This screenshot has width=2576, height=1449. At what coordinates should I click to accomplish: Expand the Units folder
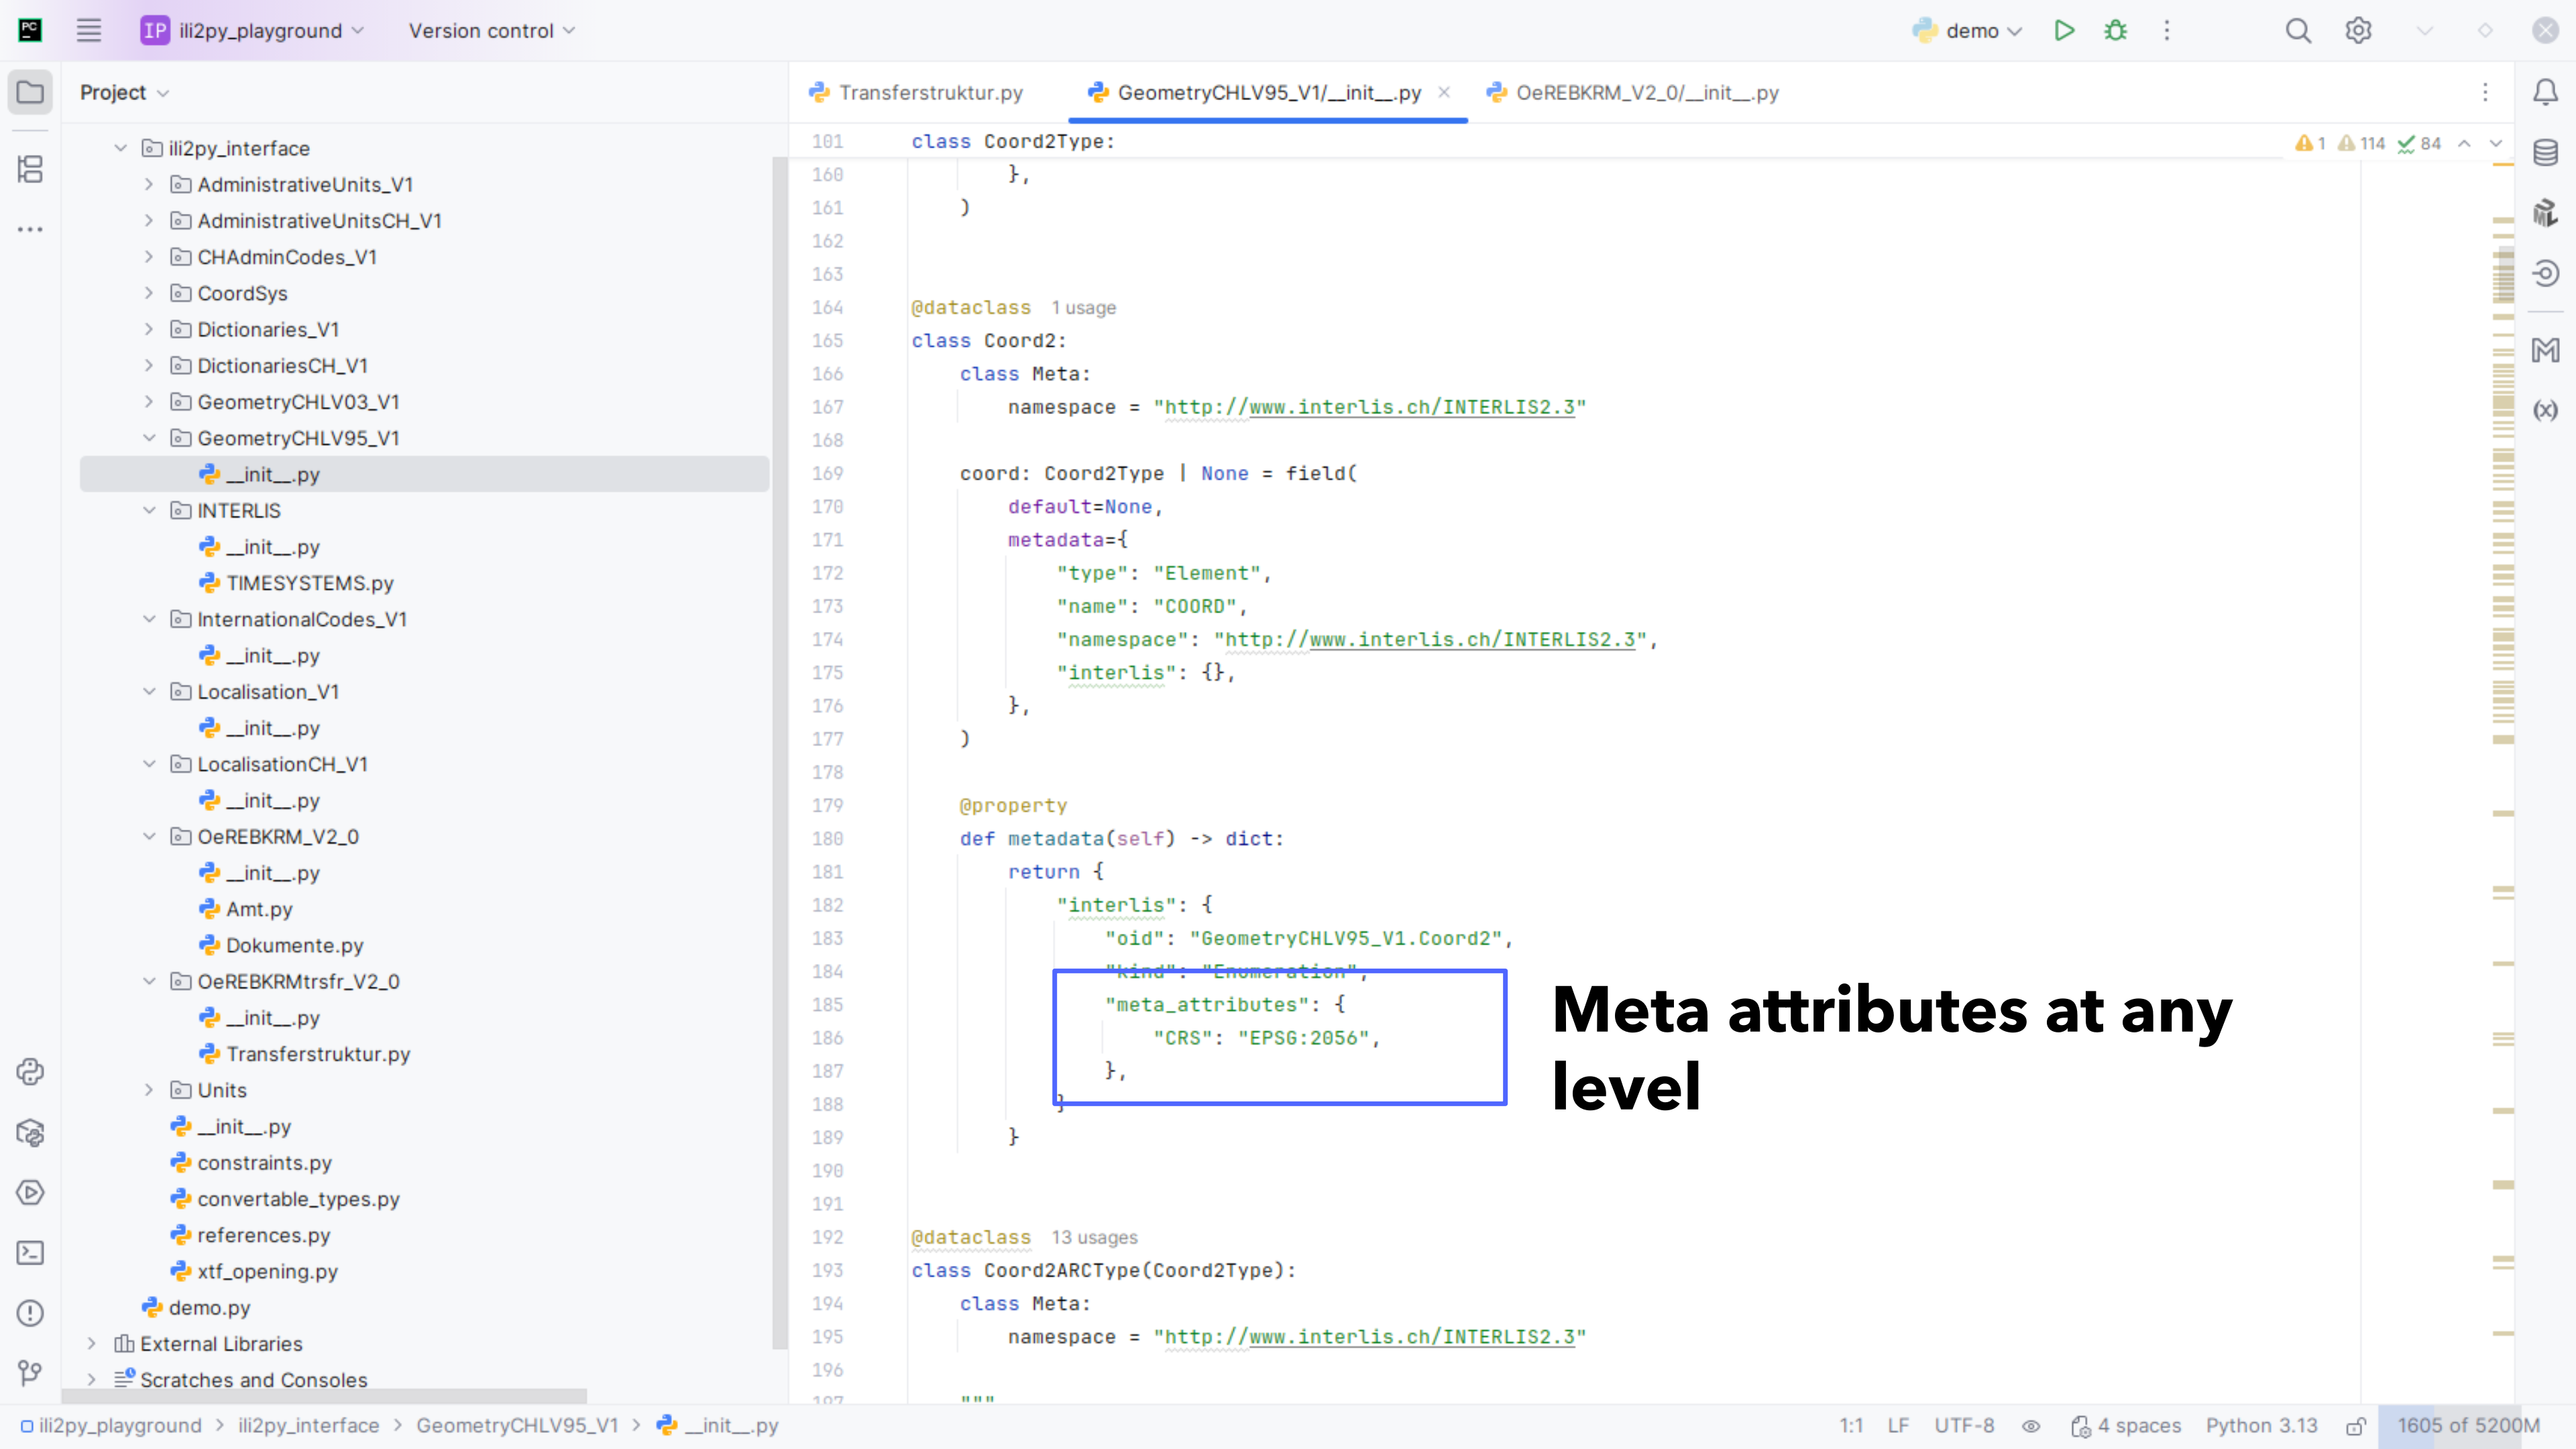pyautogui.click(x=149, y=1090)
